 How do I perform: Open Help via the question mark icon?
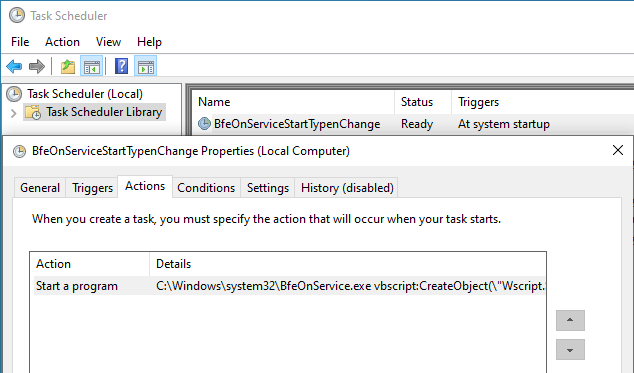click(x=121, y=66)
